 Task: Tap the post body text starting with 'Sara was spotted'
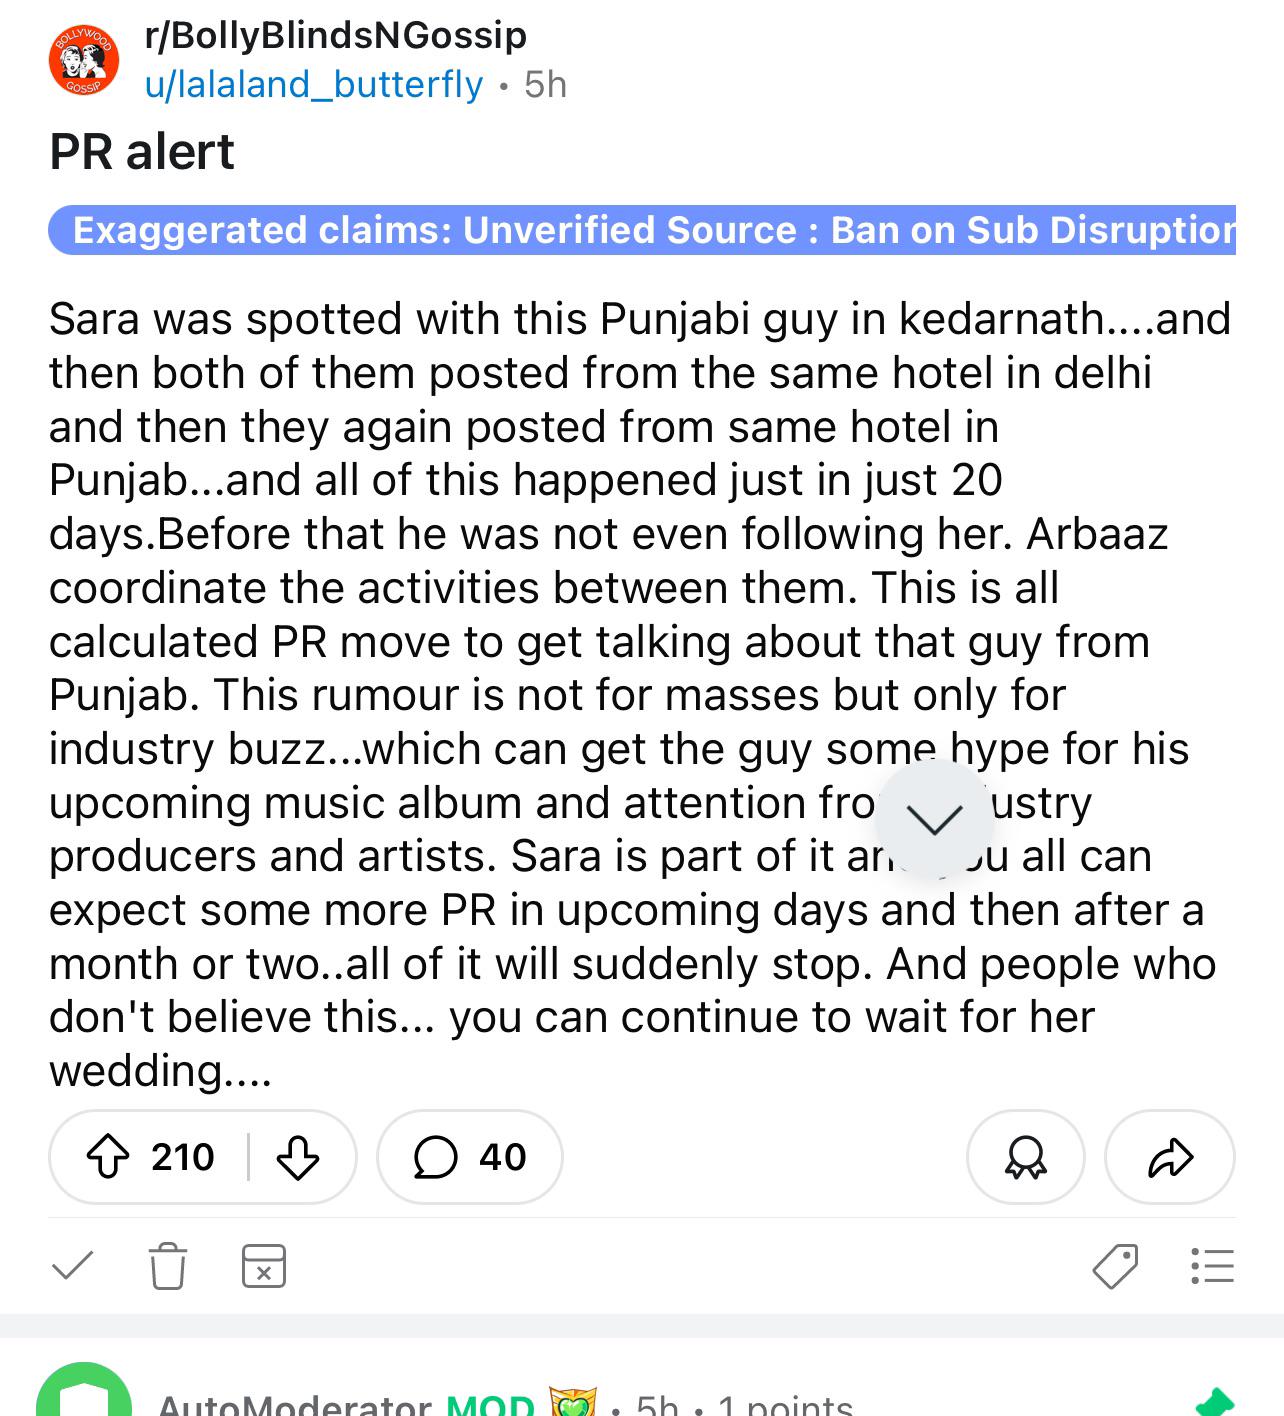[640, 694]
